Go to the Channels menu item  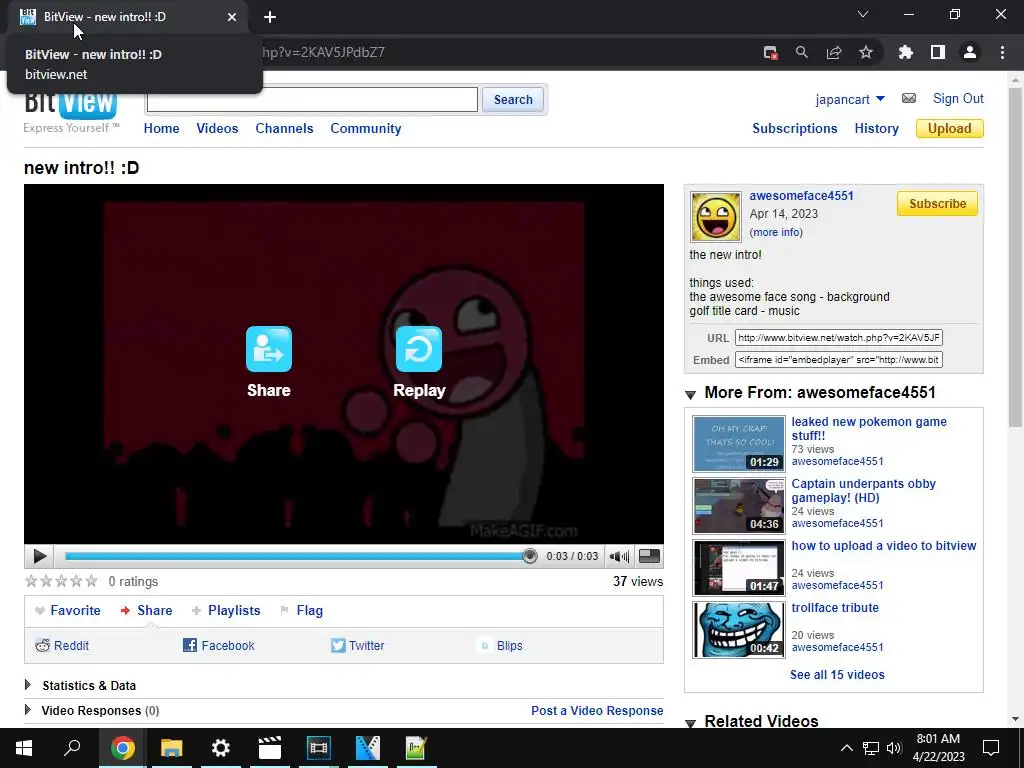[284, 129]
